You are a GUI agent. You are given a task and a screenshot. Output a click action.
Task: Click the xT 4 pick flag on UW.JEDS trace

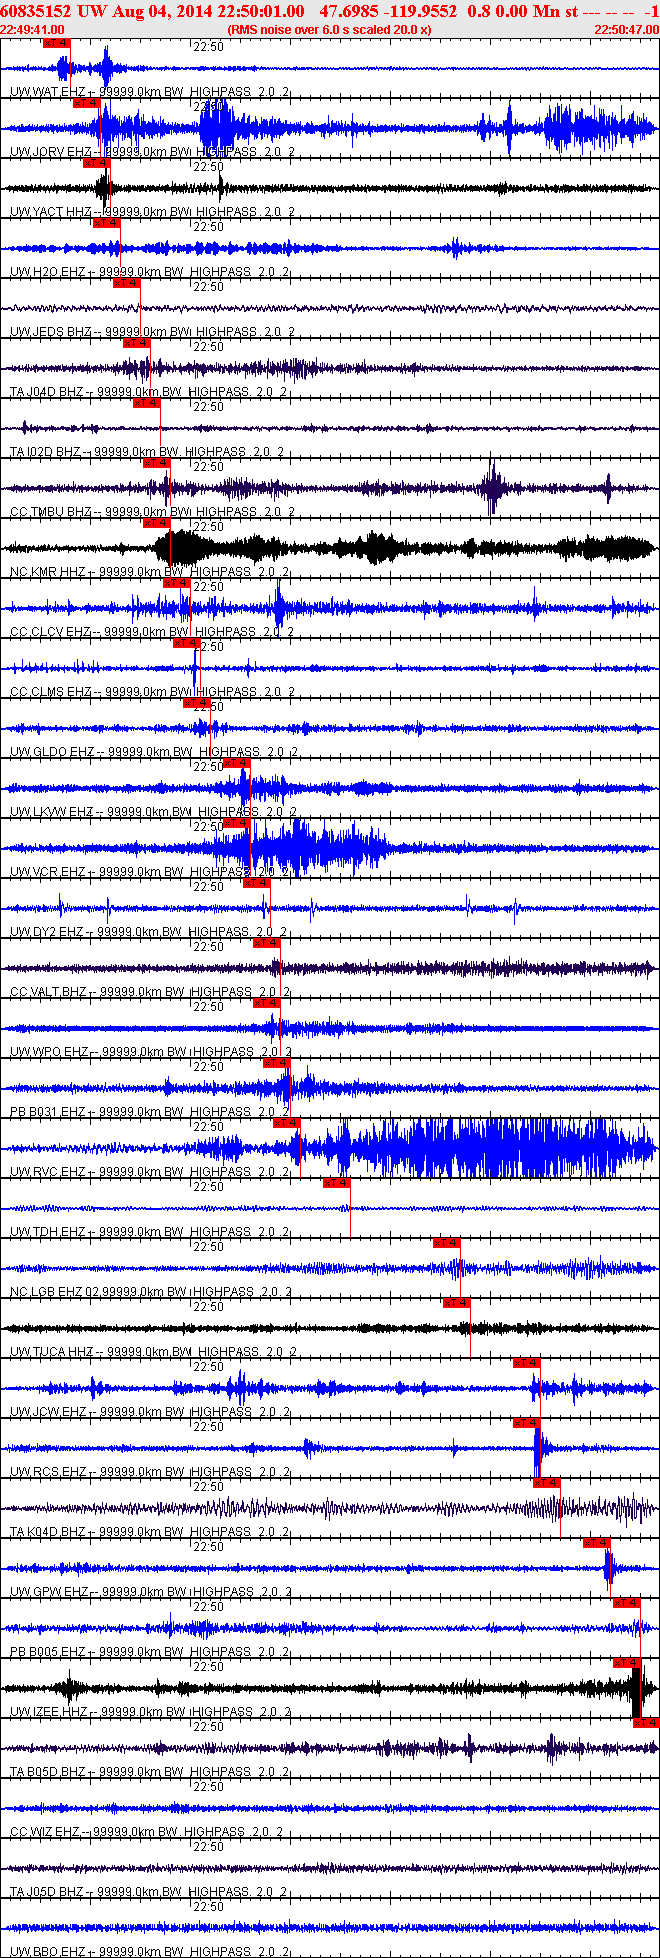tap(127, 283)
